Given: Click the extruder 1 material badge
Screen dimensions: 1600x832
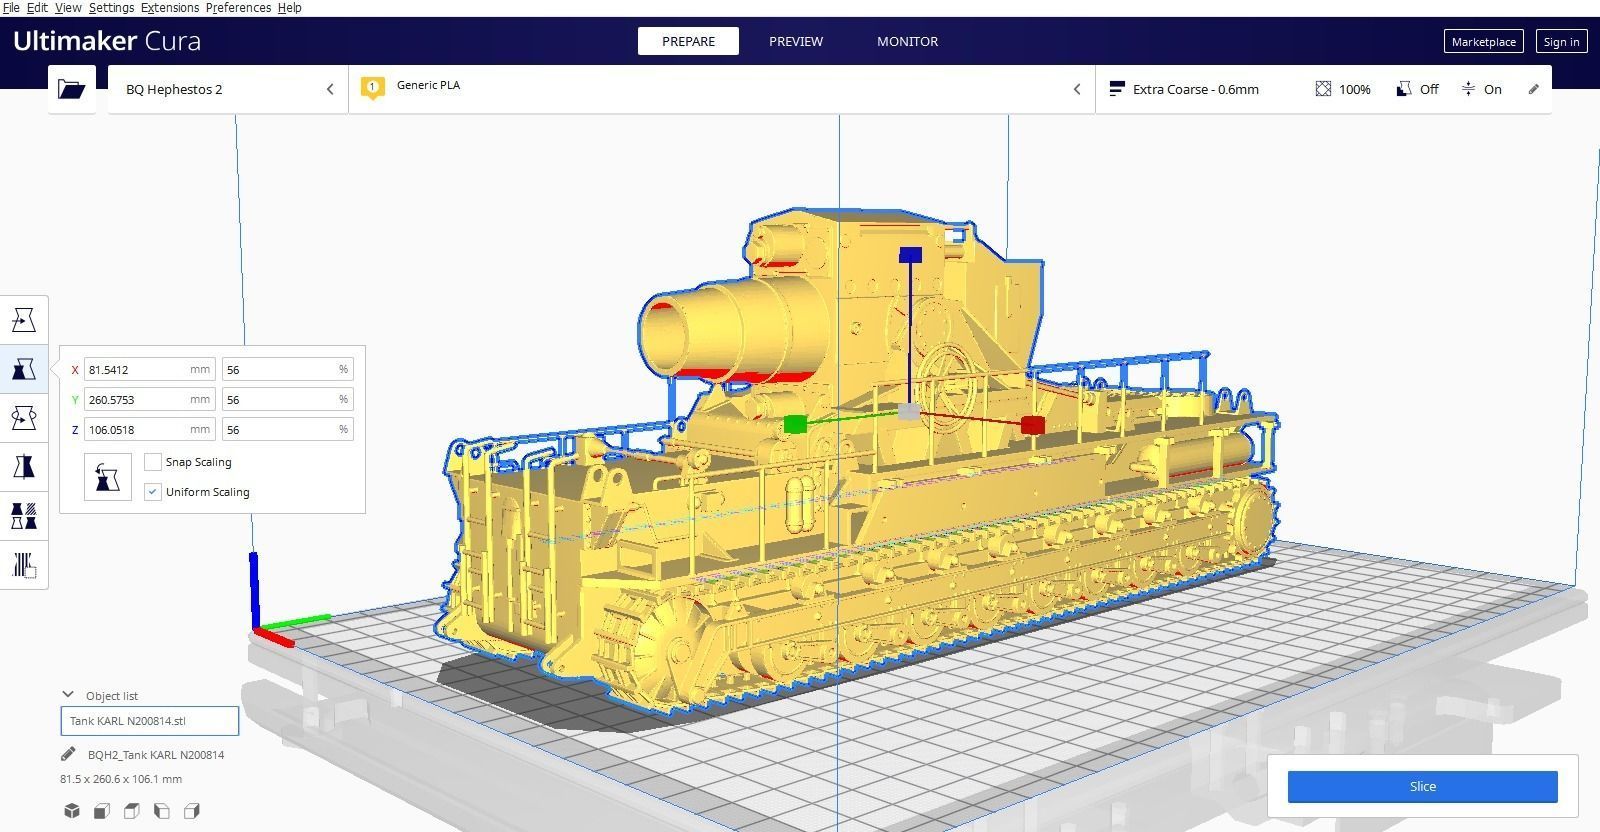Looking at the screenshot, I should point(373,88).
